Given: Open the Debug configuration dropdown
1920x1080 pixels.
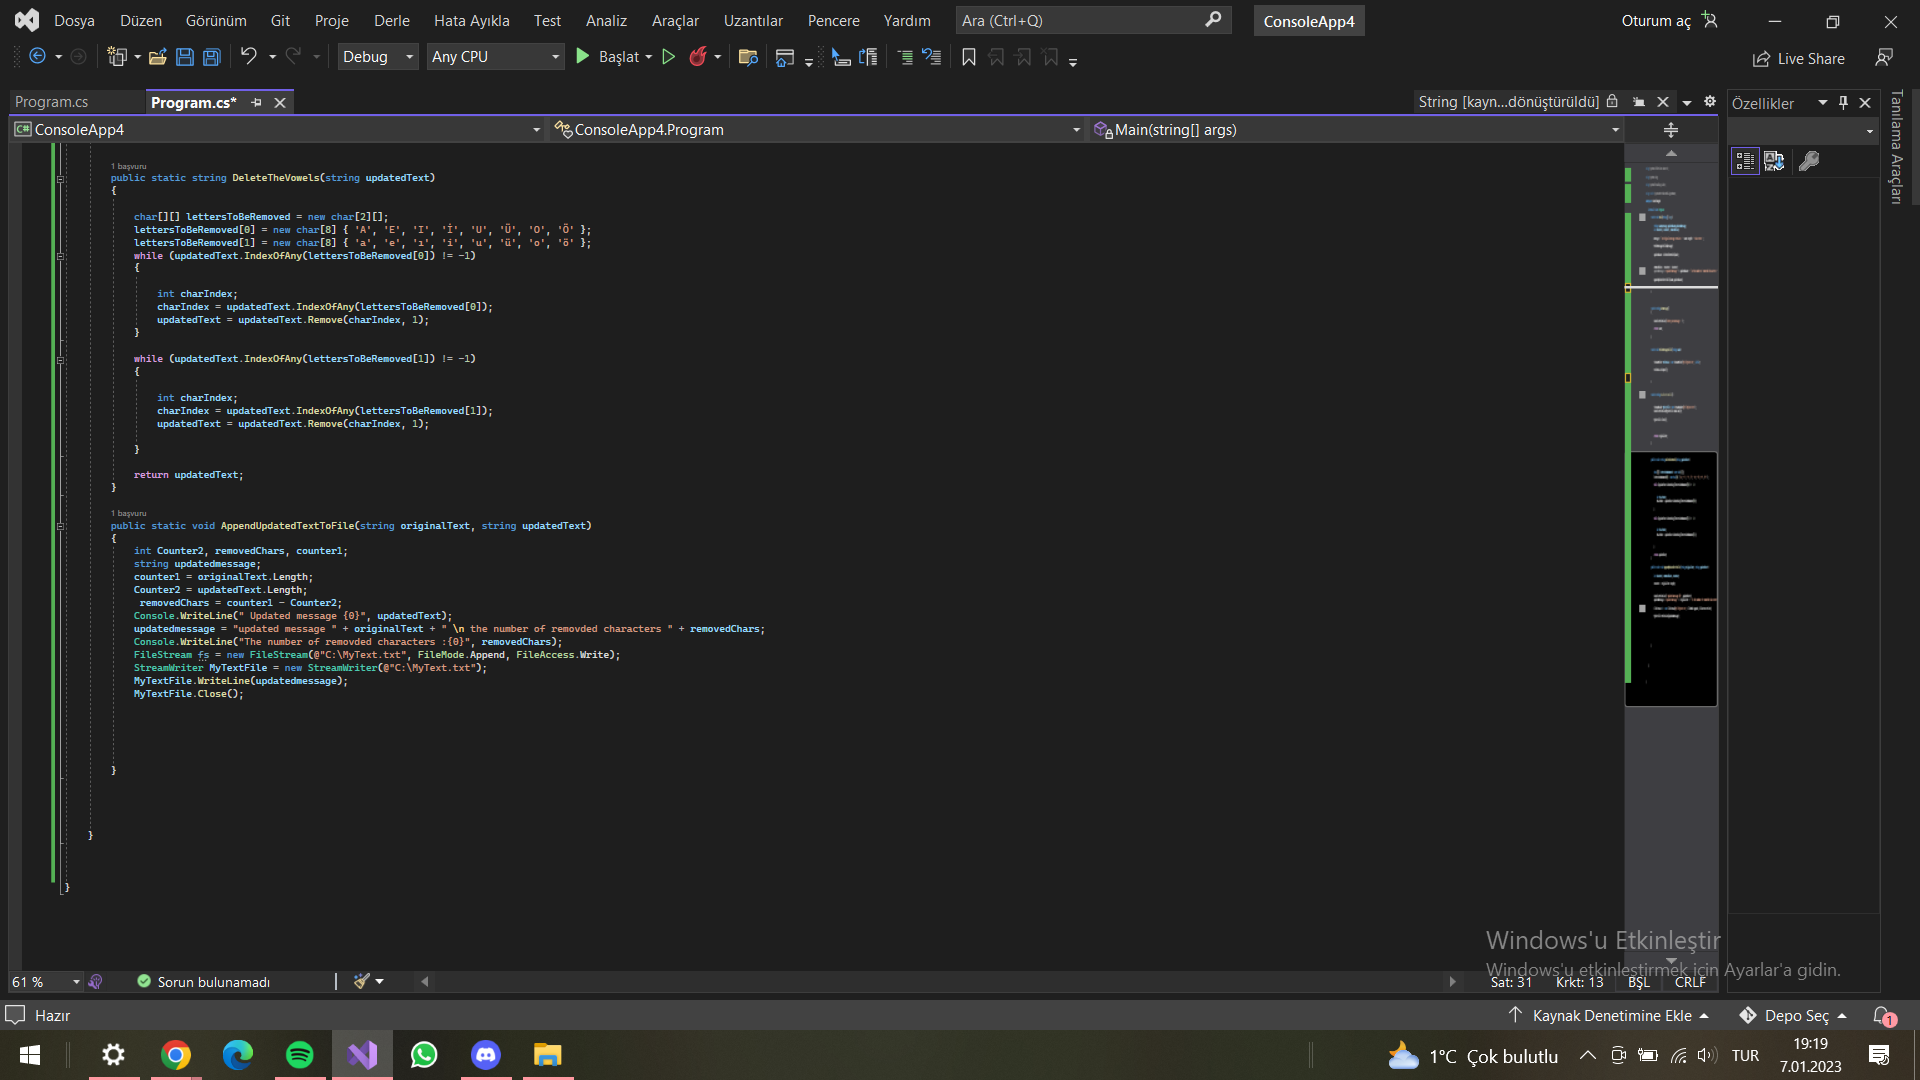Looking at the screenshot, I should [x=378, y=57].
